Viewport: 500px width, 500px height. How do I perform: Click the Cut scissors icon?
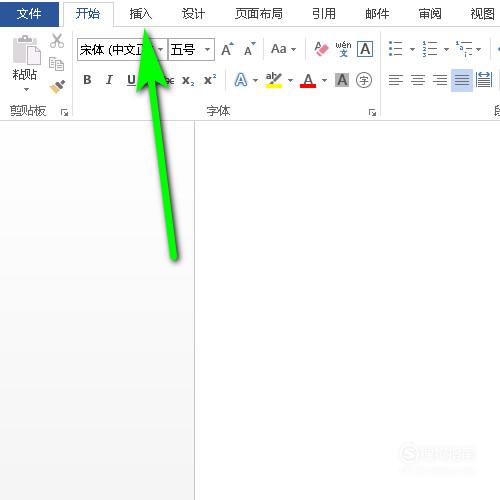(57, 41)
